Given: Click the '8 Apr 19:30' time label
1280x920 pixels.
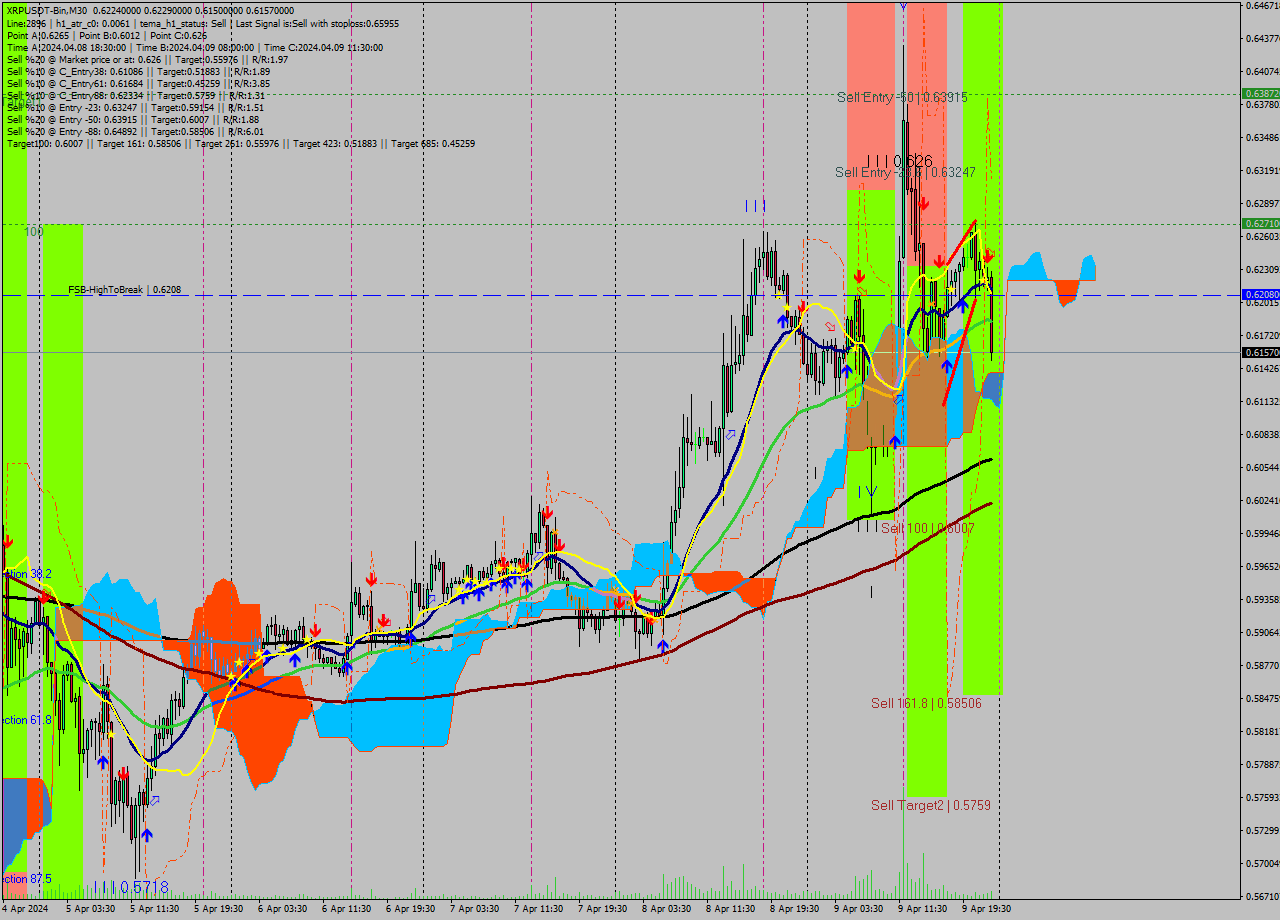Looking at the screenshot, I should pyautogui.click(x=794, y=909).
